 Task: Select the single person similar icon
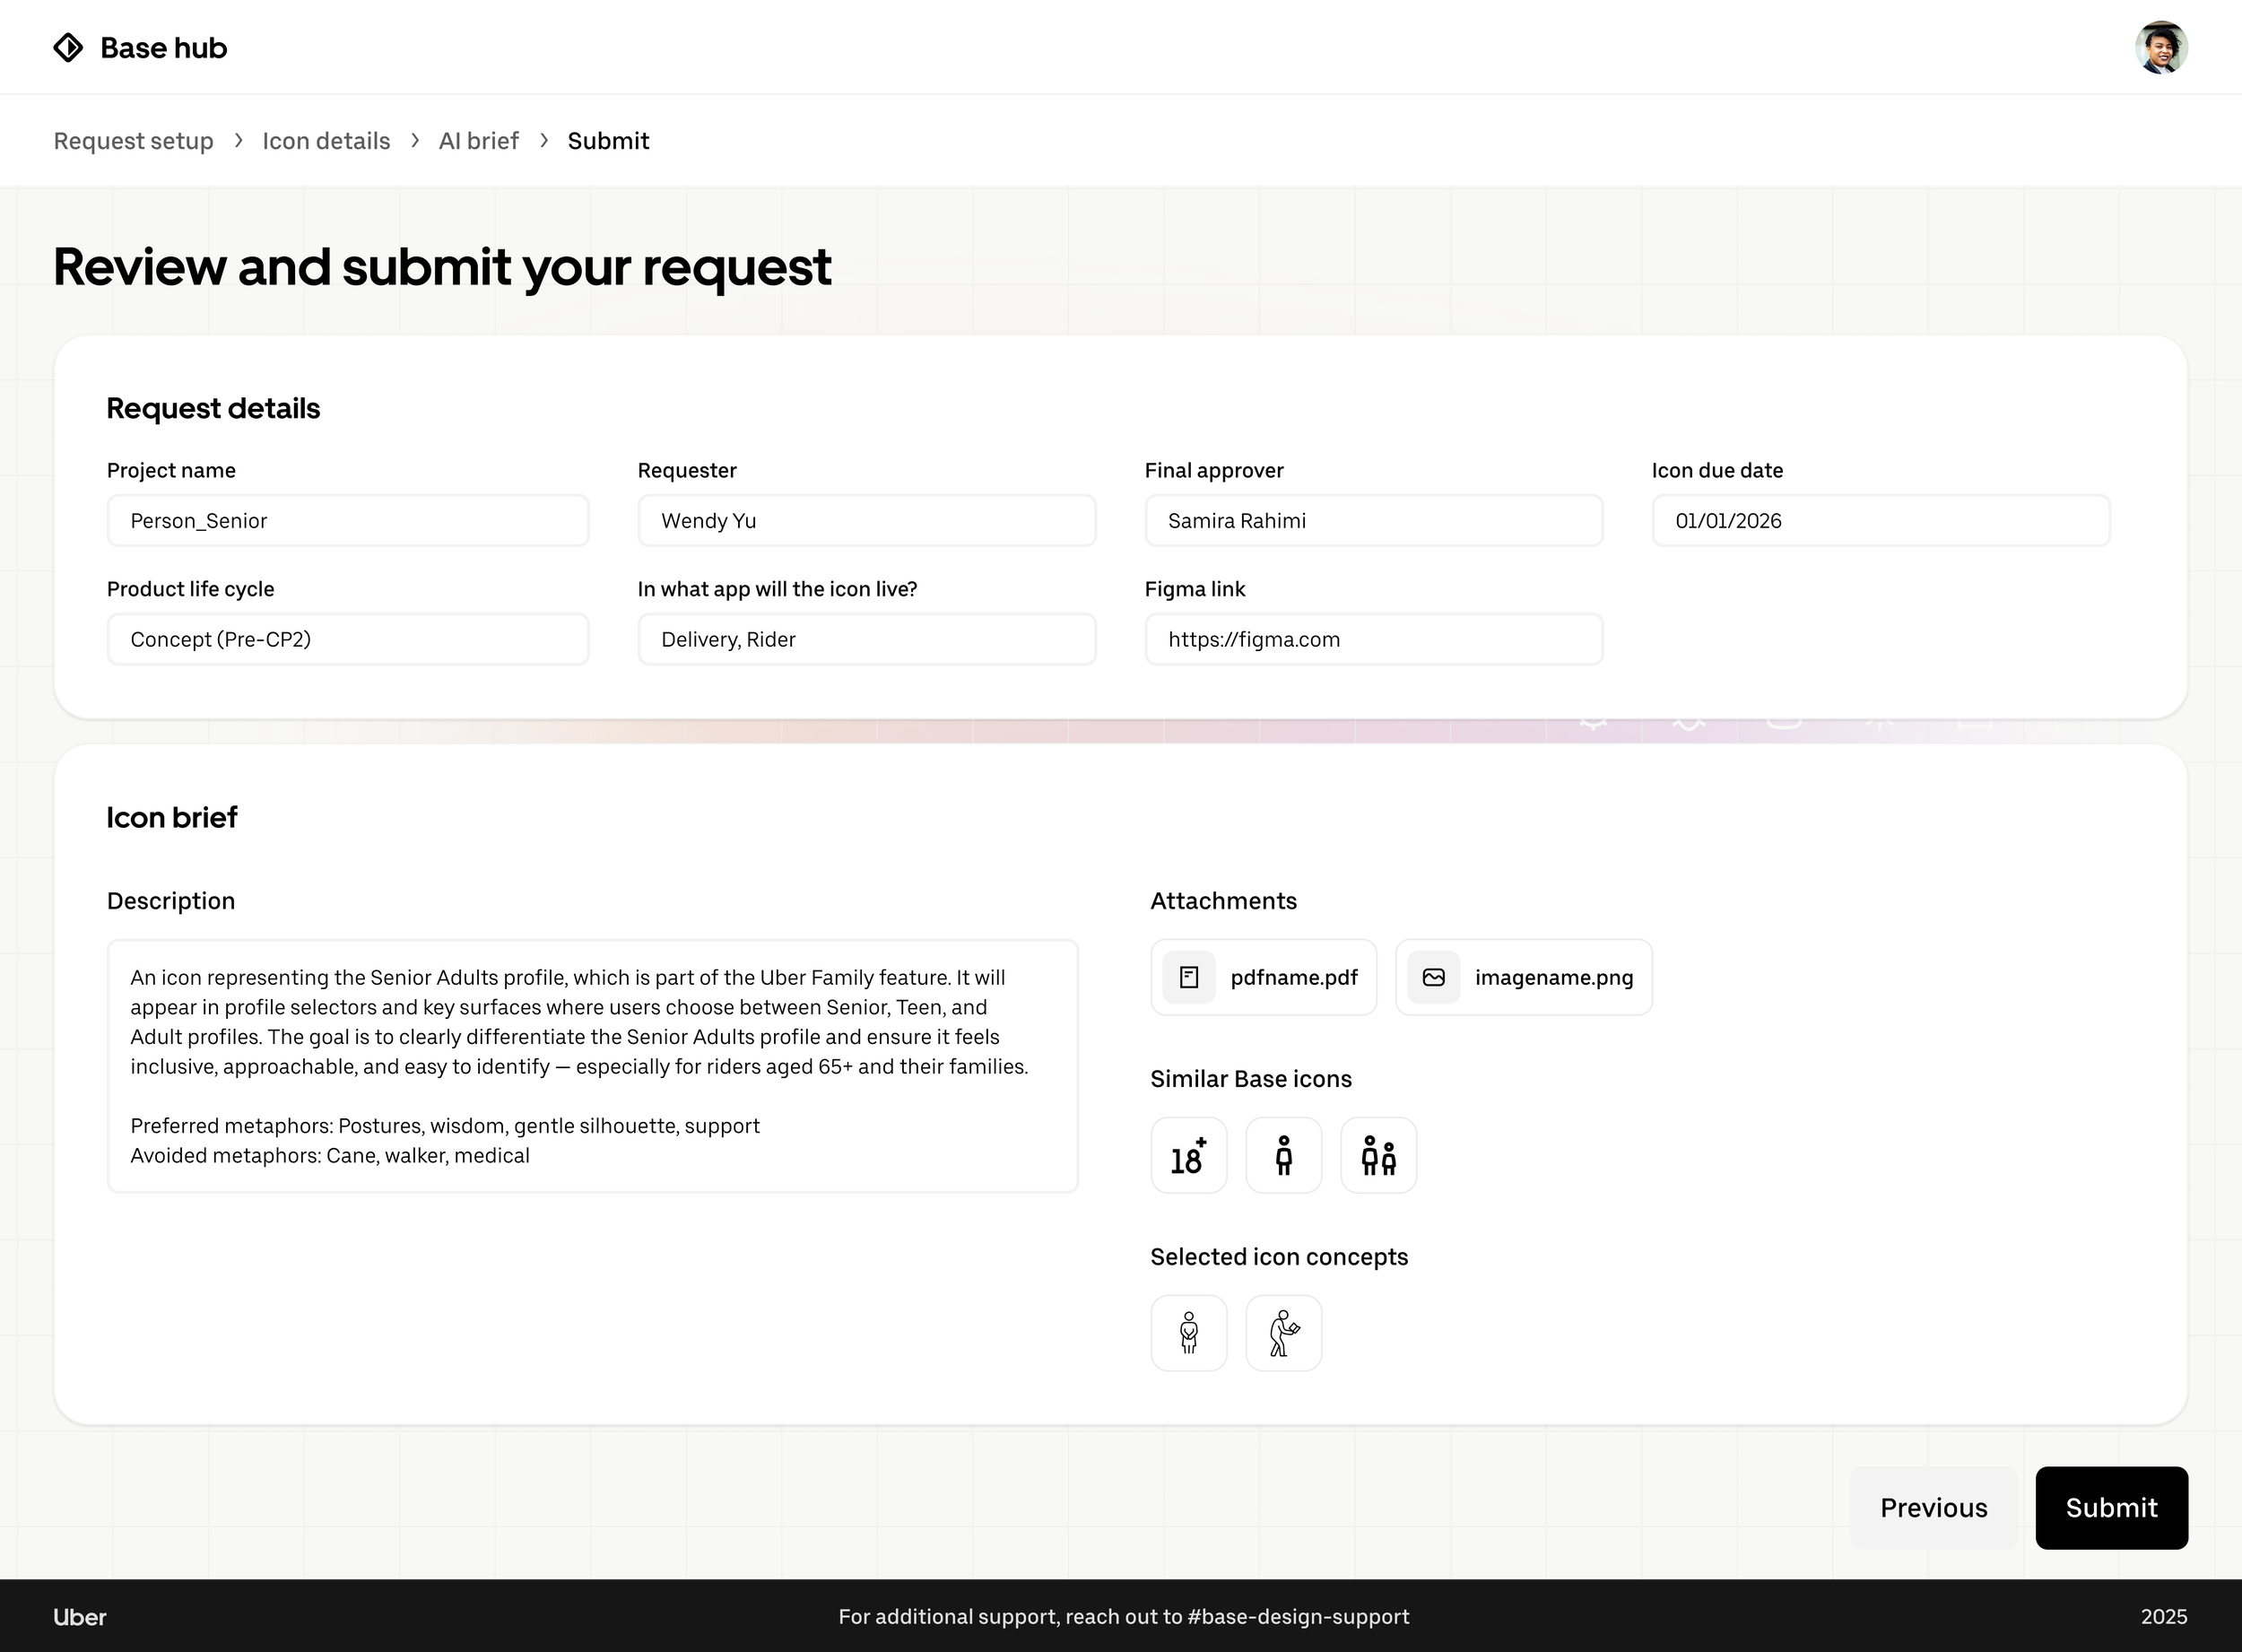click(x=1283, y=1155)
